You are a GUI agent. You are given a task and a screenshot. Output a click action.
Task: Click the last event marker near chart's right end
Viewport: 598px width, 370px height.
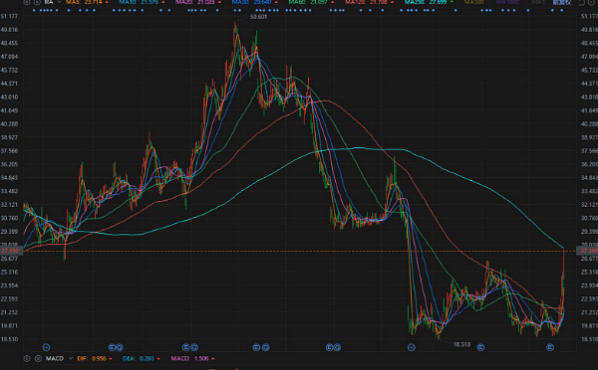coord(550,347)
